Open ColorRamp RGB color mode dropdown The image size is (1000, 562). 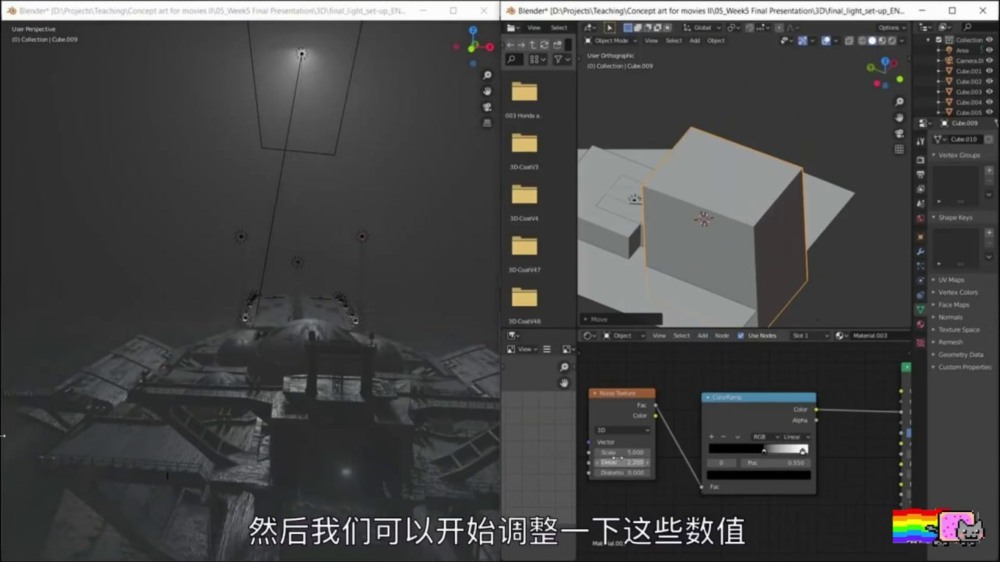coord(765,437)
